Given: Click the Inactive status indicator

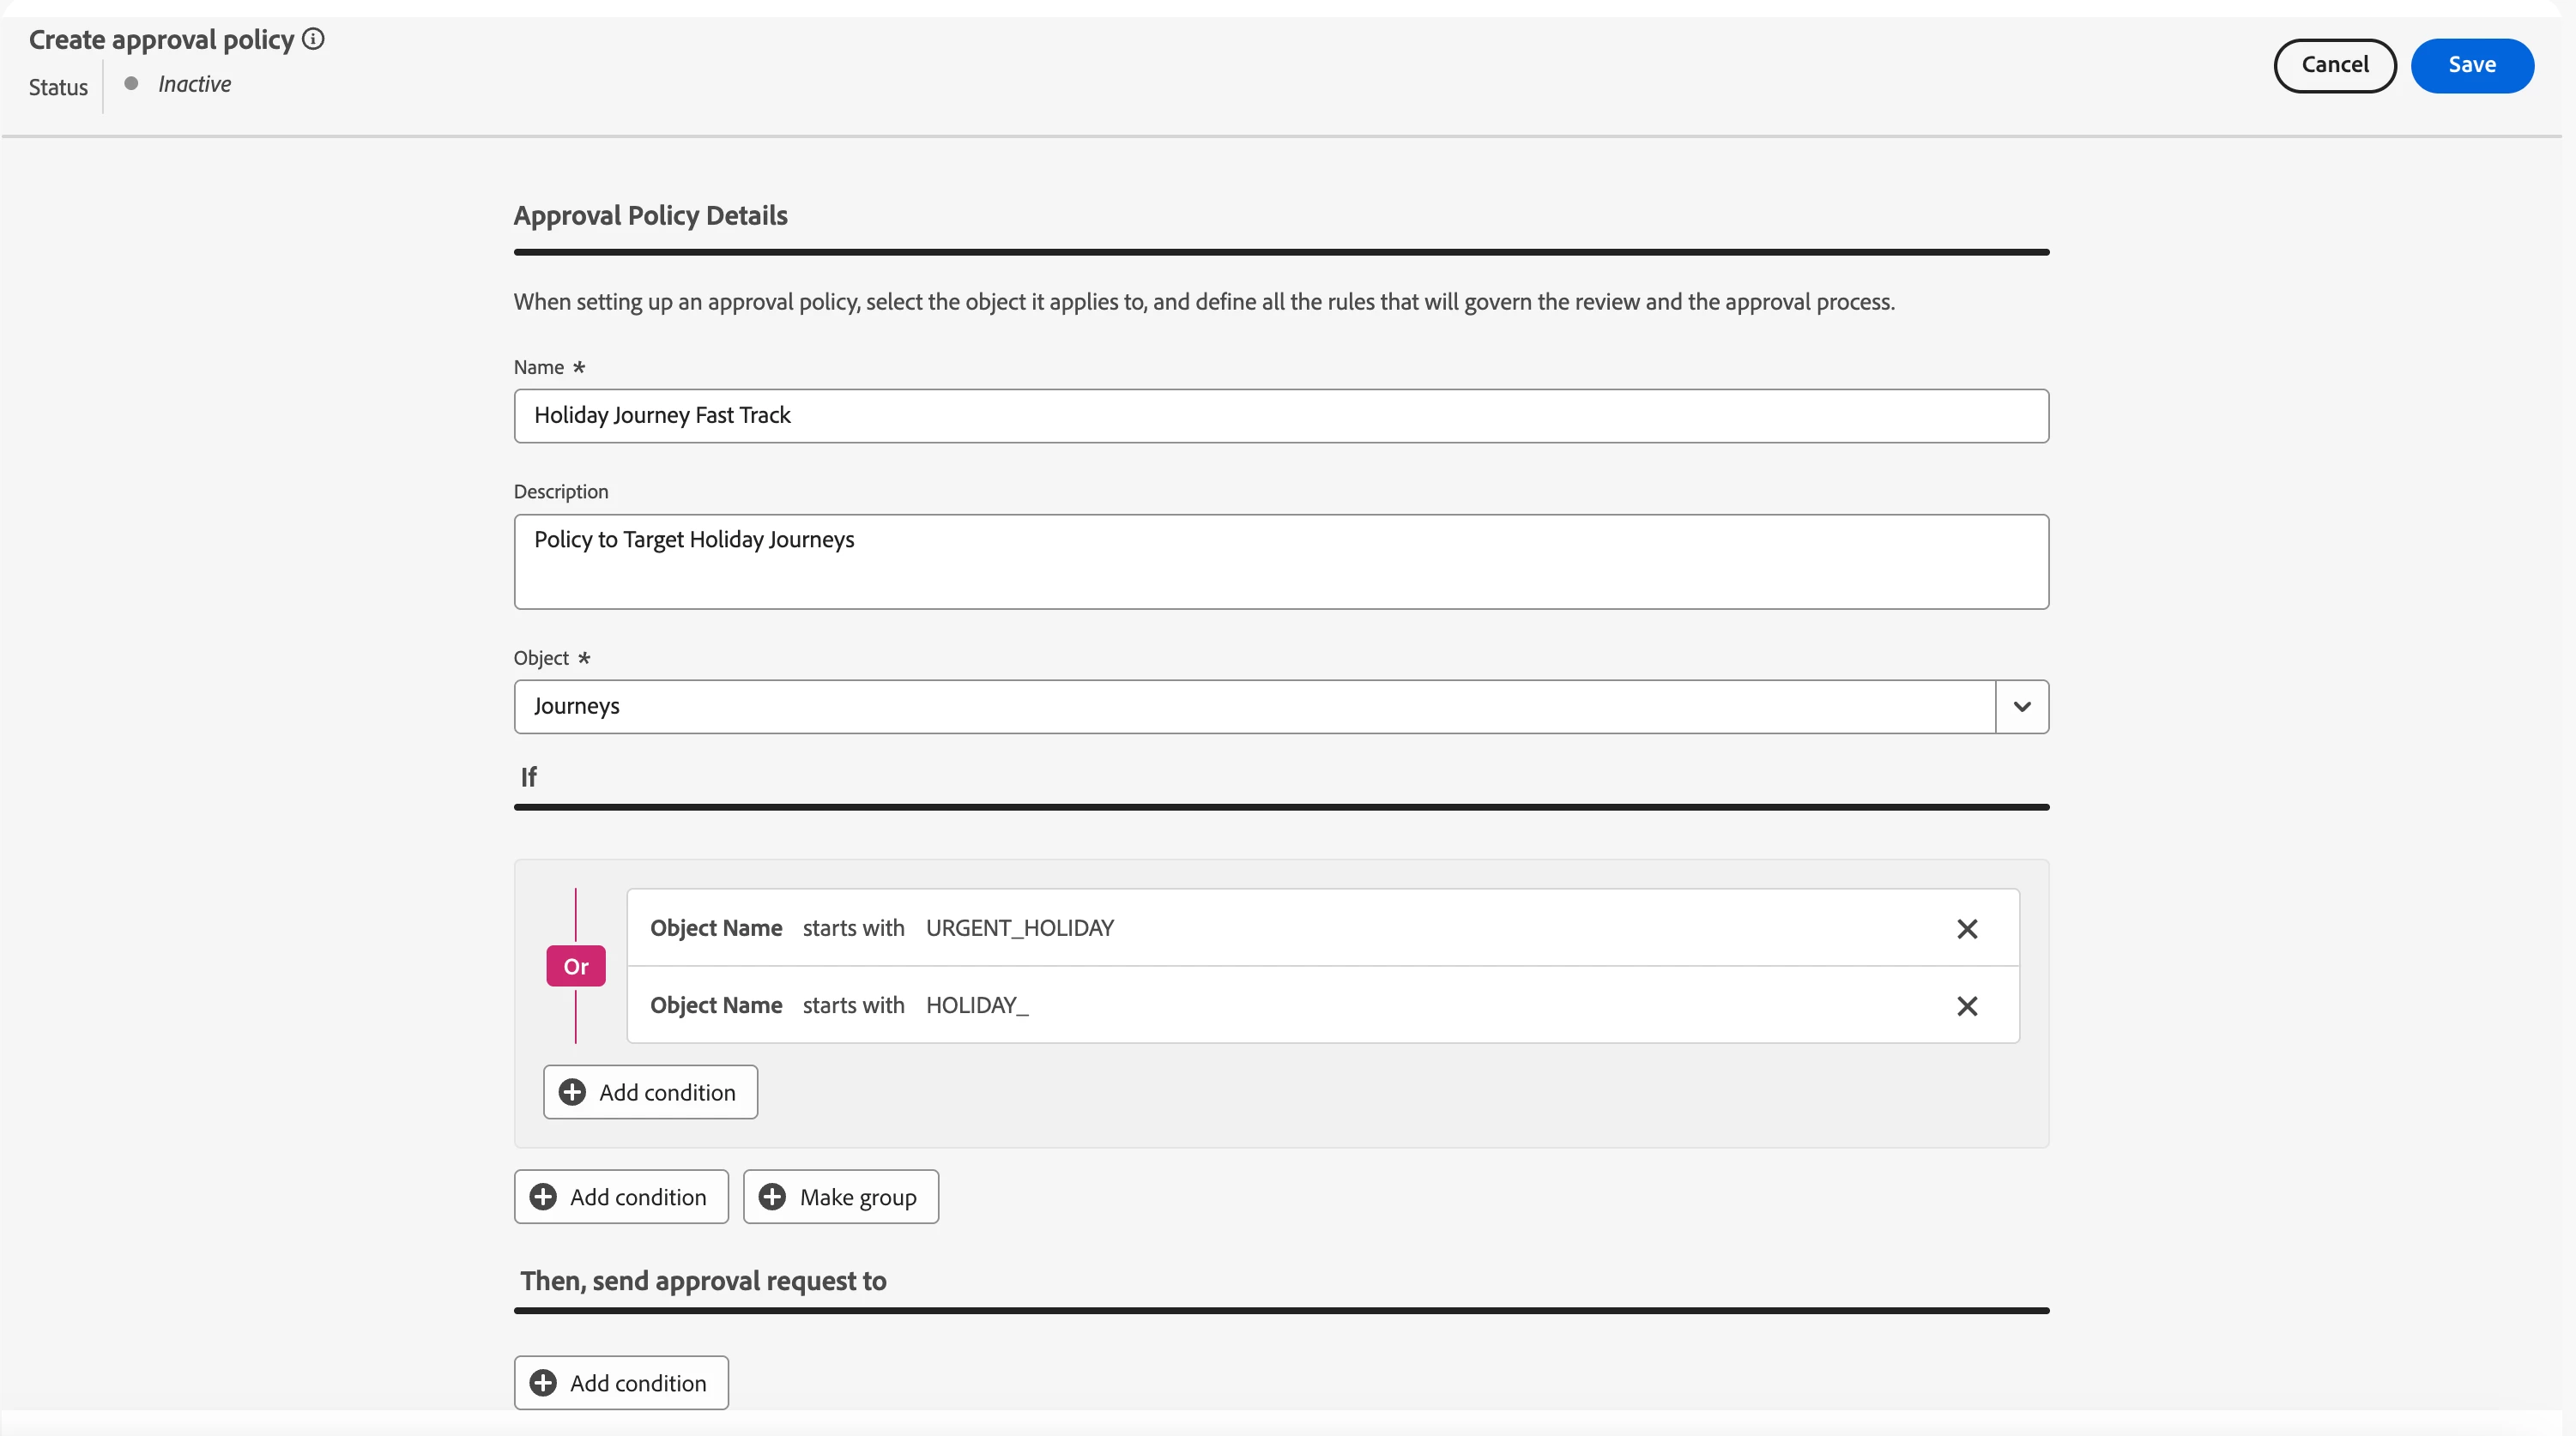Looking at the screenshot, I should 193,85.
